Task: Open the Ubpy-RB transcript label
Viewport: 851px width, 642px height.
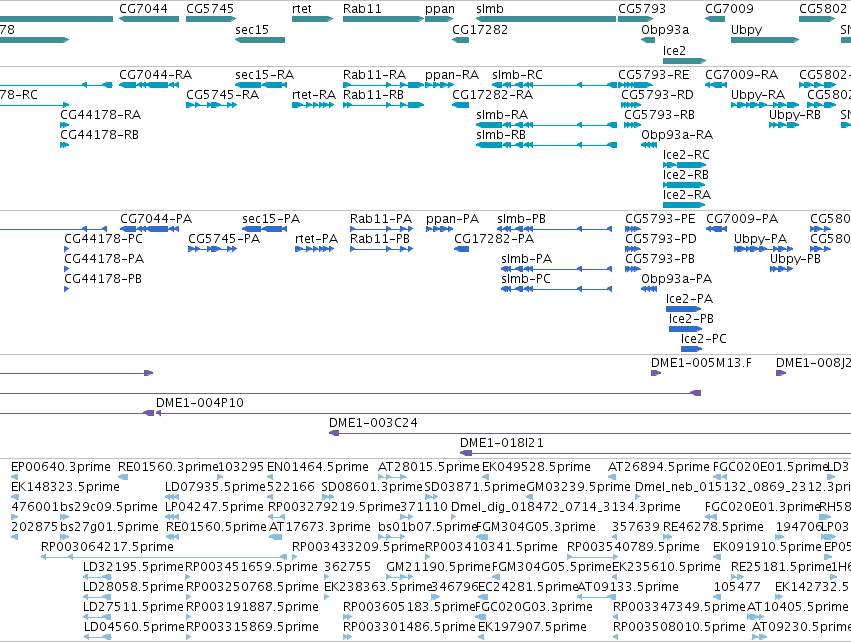Action: (x=795, y=115)
